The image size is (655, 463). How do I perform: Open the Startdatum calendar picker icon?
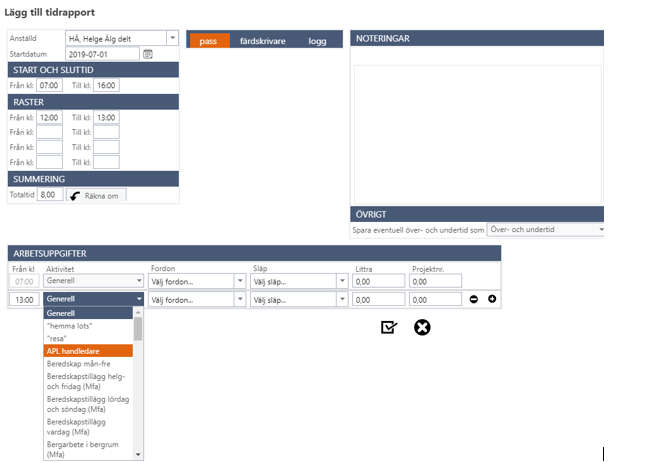(x=148, y=54)
